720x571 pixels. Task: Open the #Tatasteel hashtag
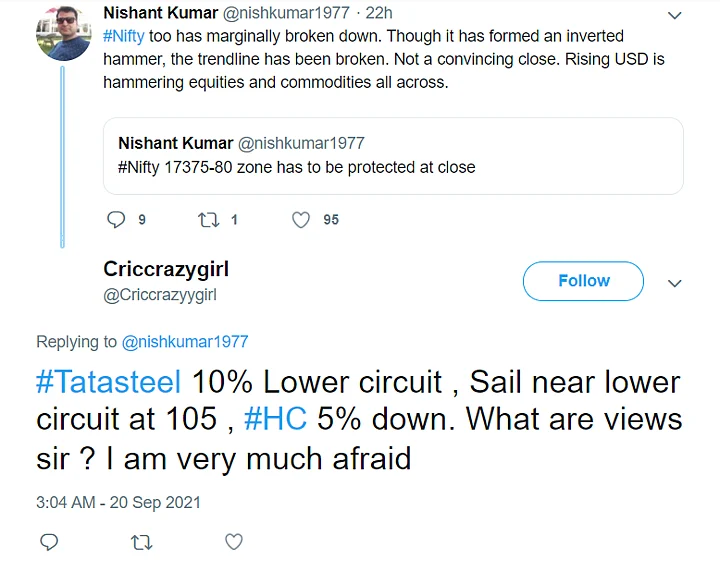pos(108,382)
